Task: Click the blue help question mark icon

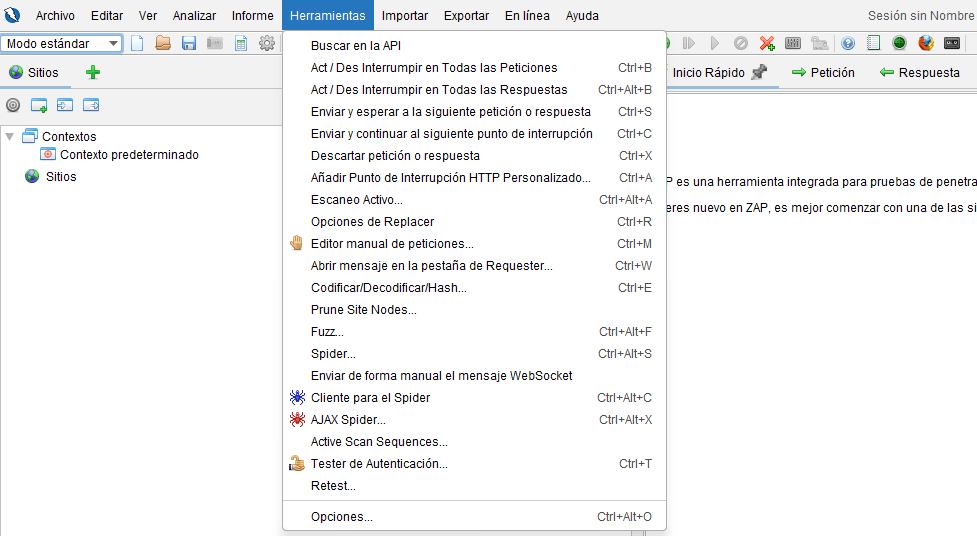Action: point(848,43)
